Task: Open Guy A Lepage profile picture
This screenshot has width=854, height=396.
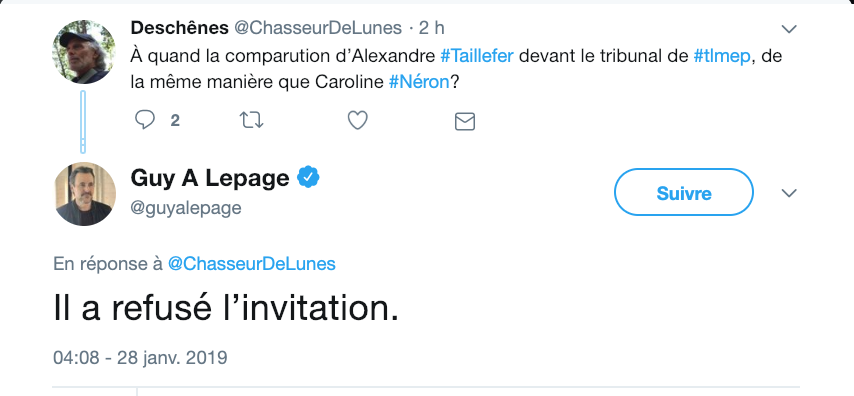Action: click(x=85, y=194)
